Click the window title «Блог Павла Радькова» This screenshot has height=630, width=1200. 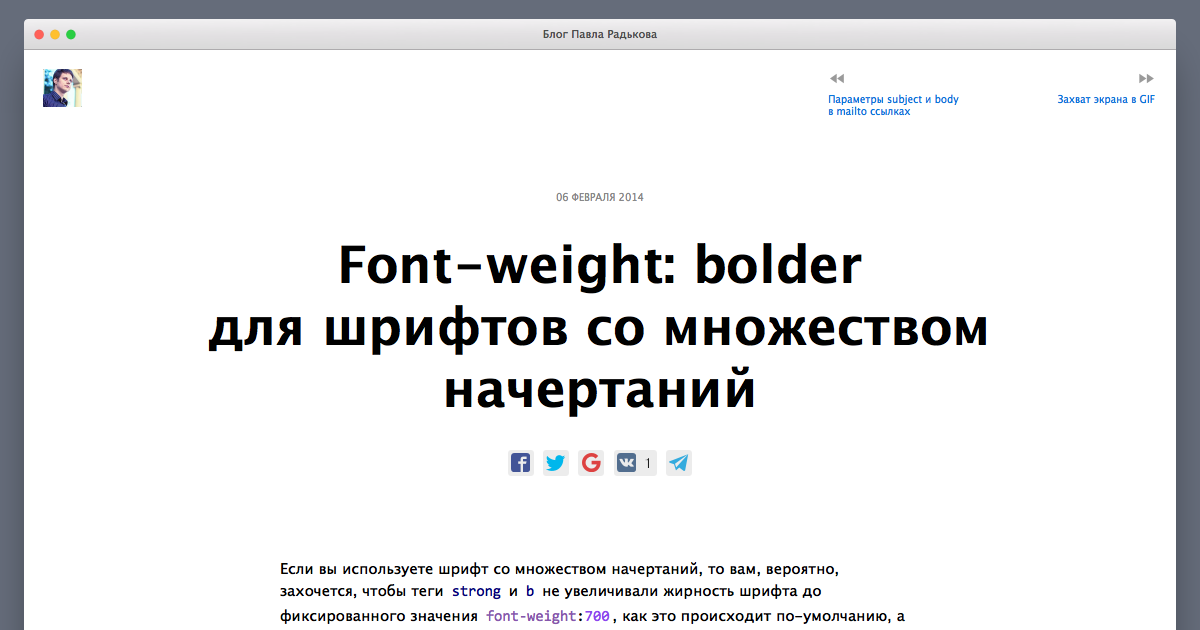tap(600, 33)
